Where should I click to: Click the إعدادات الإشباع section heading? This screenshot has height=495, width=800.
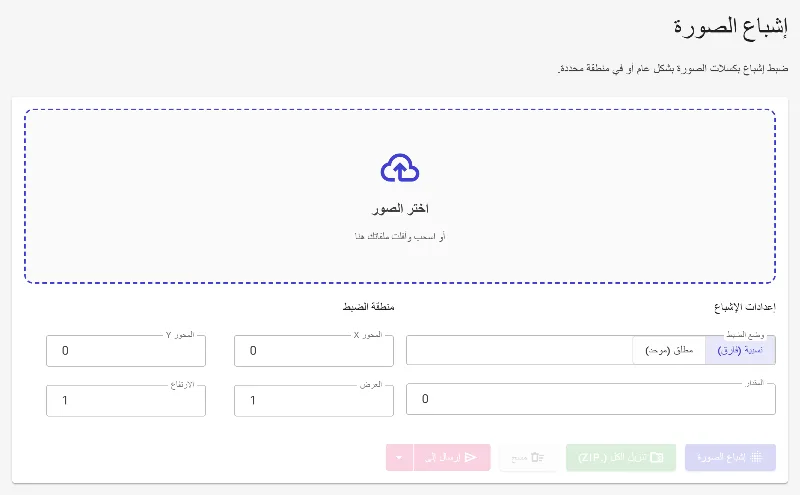coord(744,307)
